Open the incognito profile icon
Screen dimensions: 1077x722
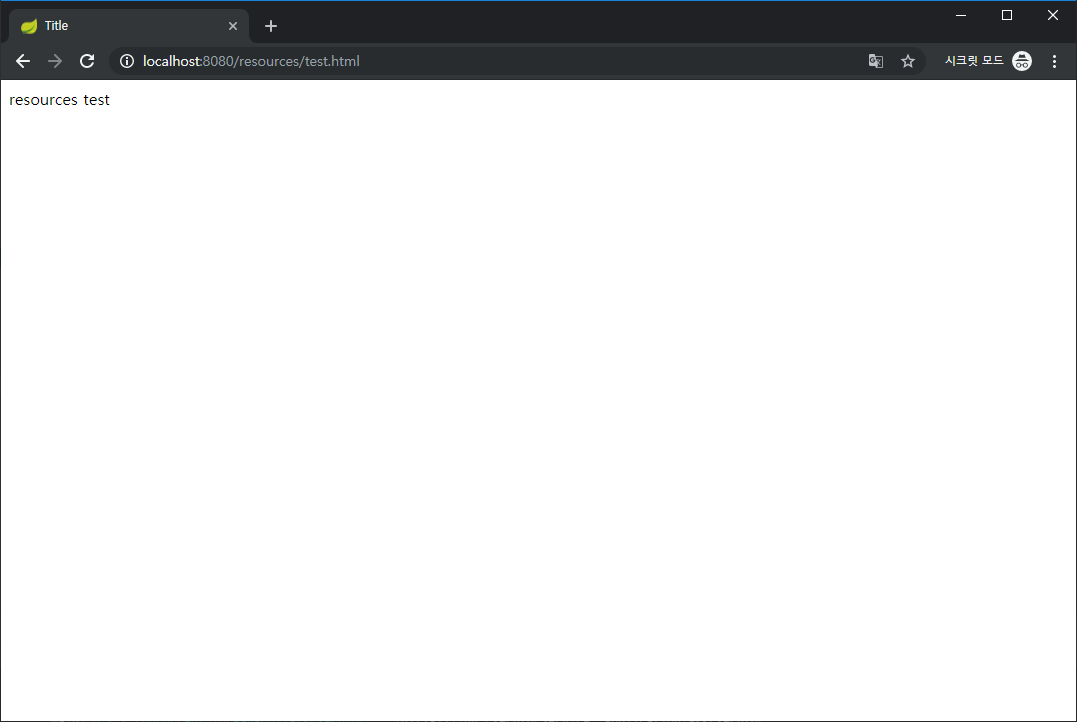coord(1022,61)
